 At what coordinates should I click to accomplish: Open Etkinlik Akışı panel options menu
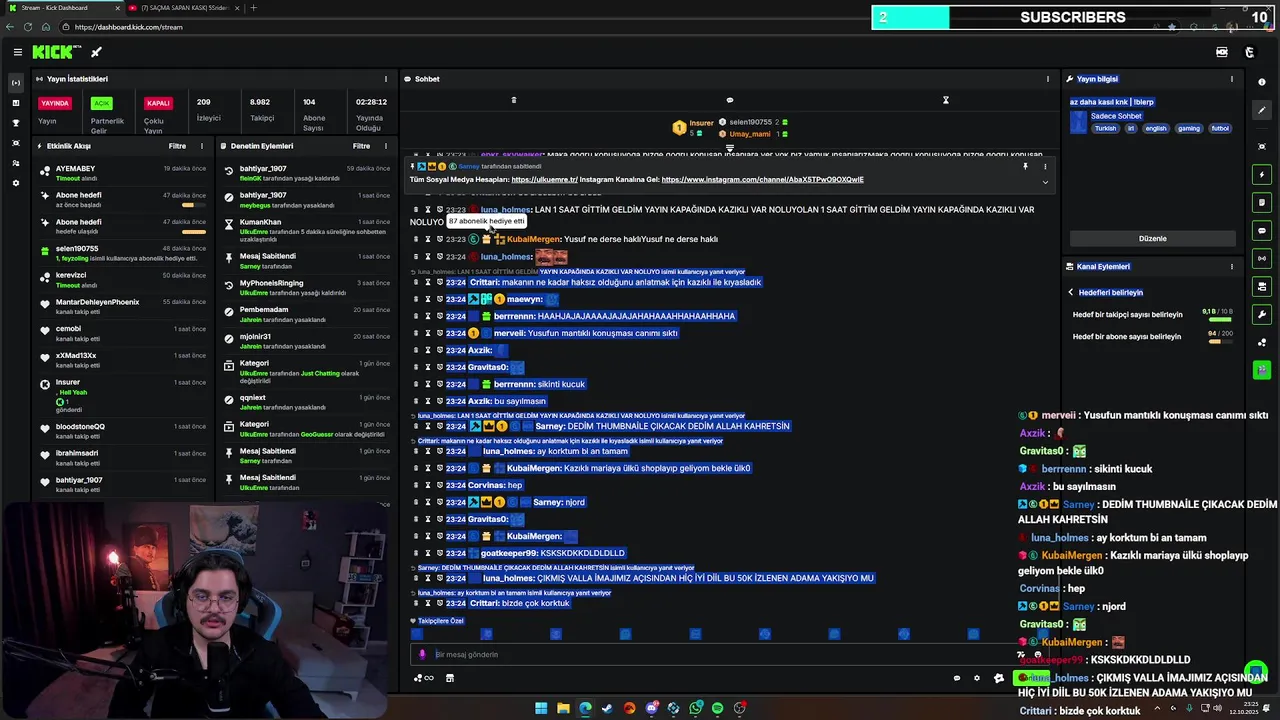click(202, 146)
